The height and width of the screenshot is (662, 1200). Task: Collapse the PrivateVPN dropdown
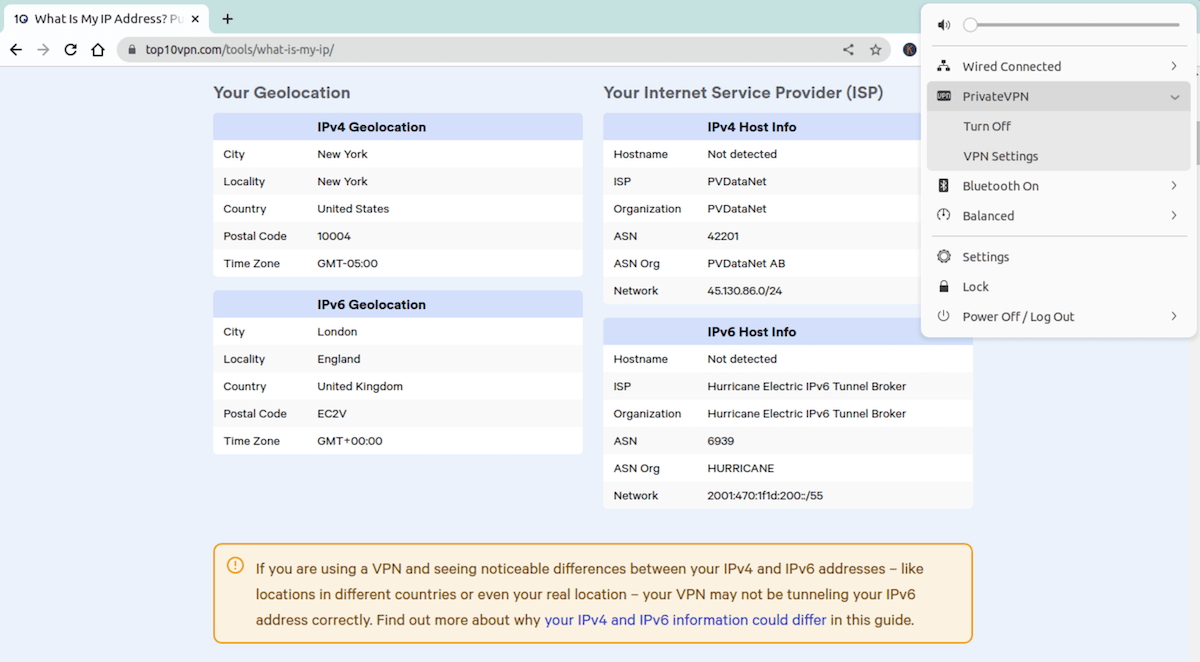(x=1172, y=96)
